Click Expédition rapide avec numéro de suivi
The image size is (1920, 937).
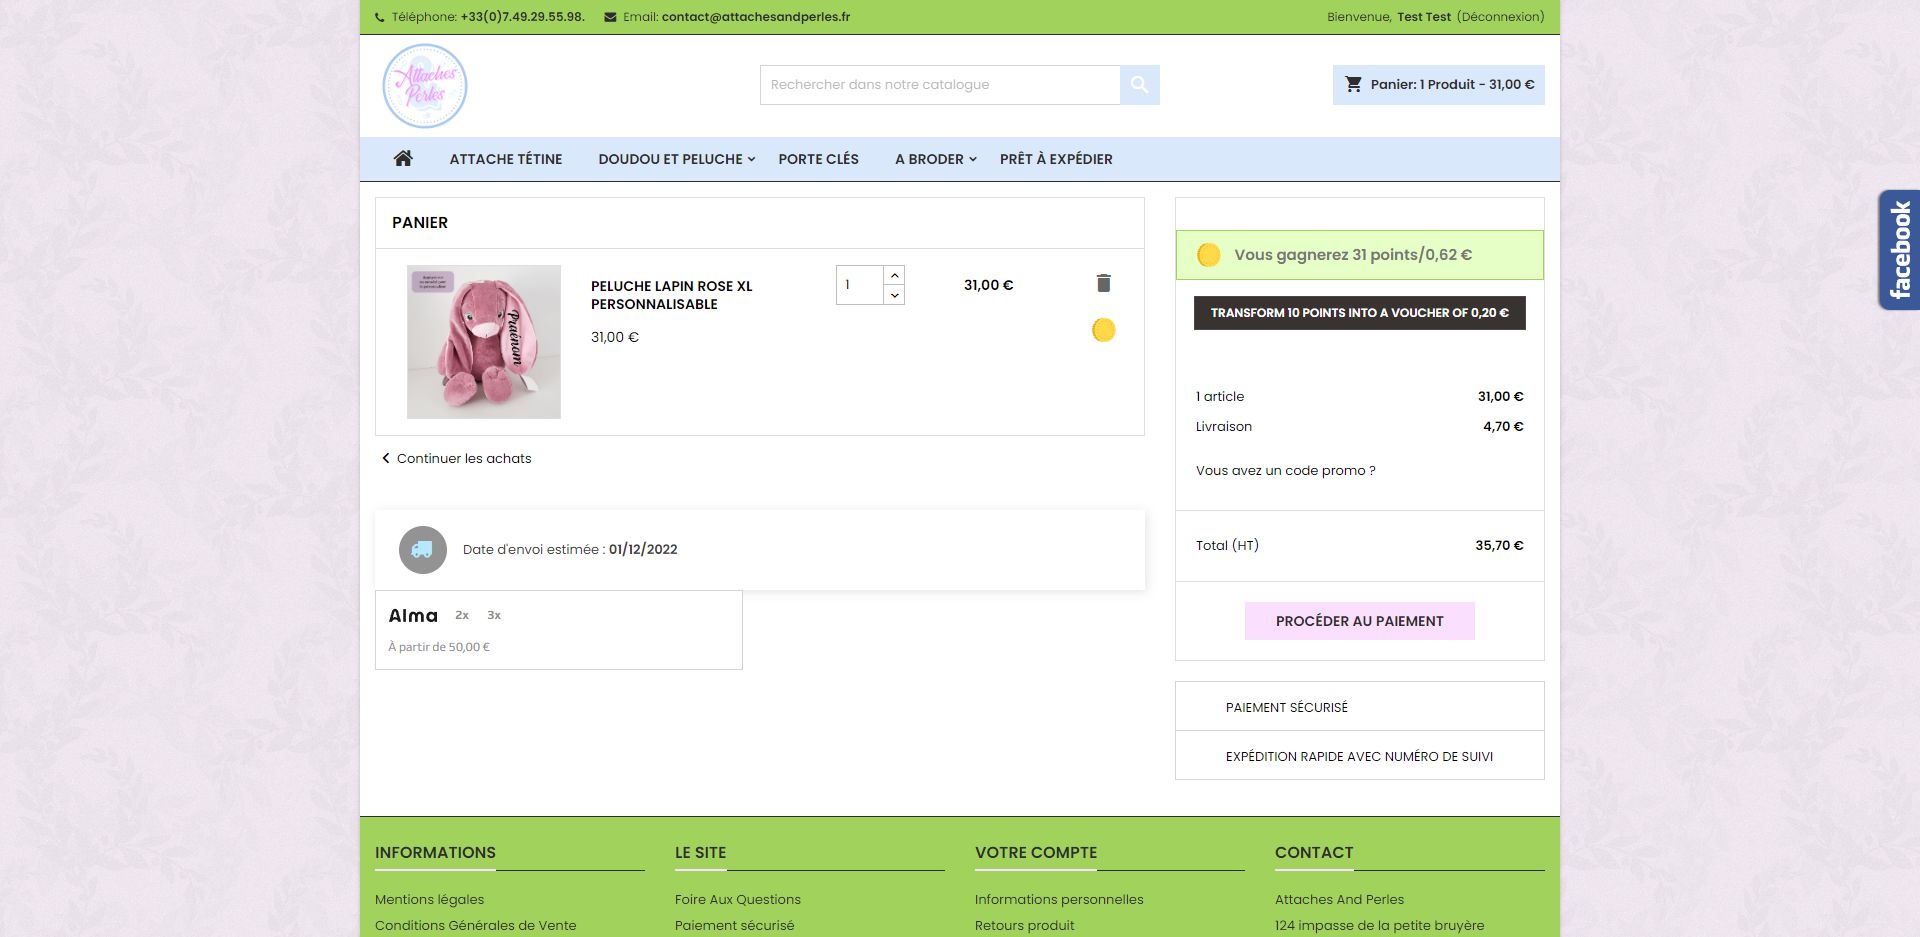[x=1360, y=756]
